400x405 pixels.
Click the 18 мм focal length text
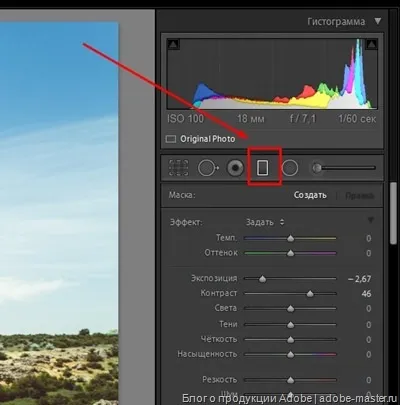(251, 119)
